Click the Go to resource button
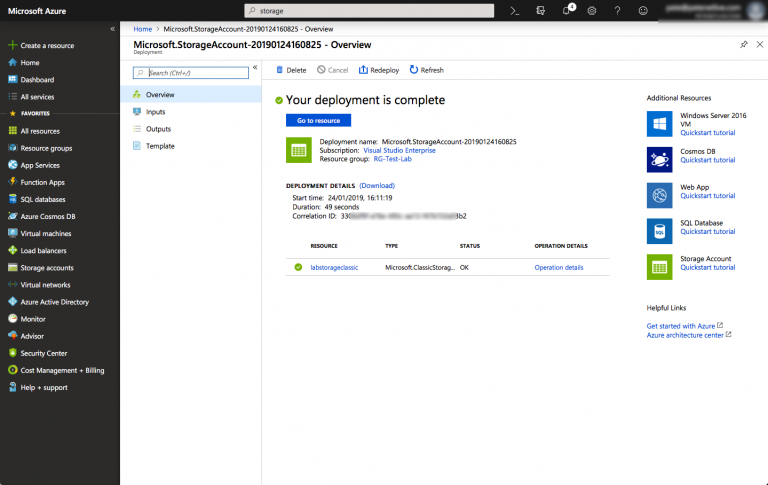 318,121
